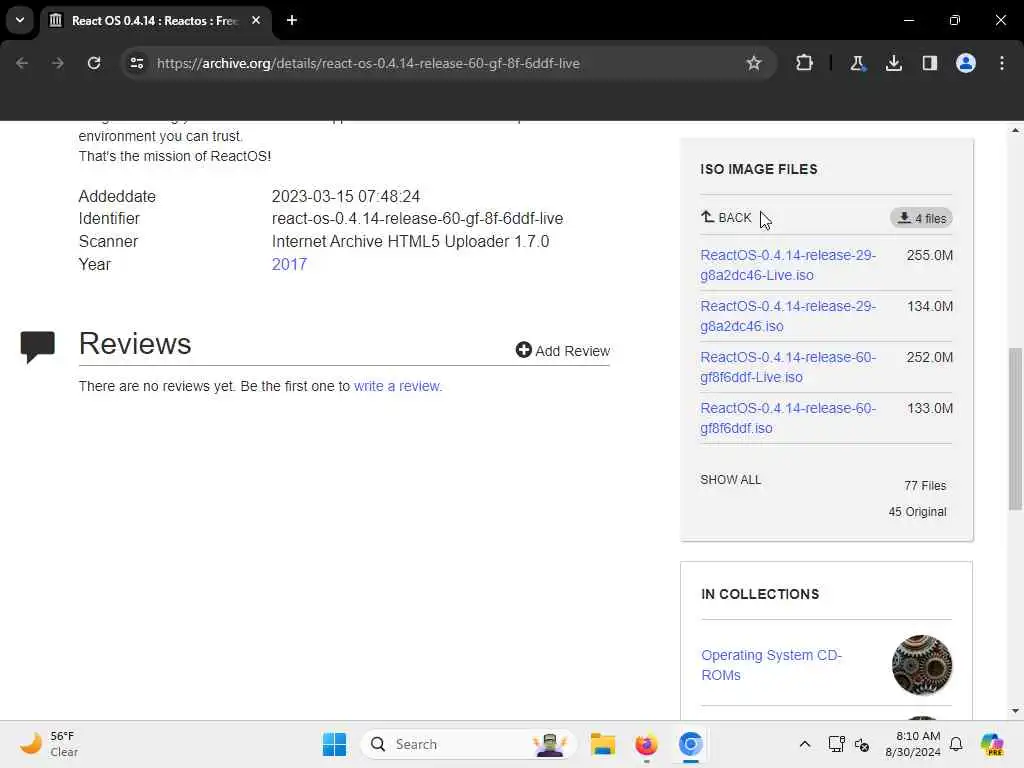Click BACK in ISO Image Files
Screen dimensions: 1024x768
pyautogui.click(x=726, y=217)
